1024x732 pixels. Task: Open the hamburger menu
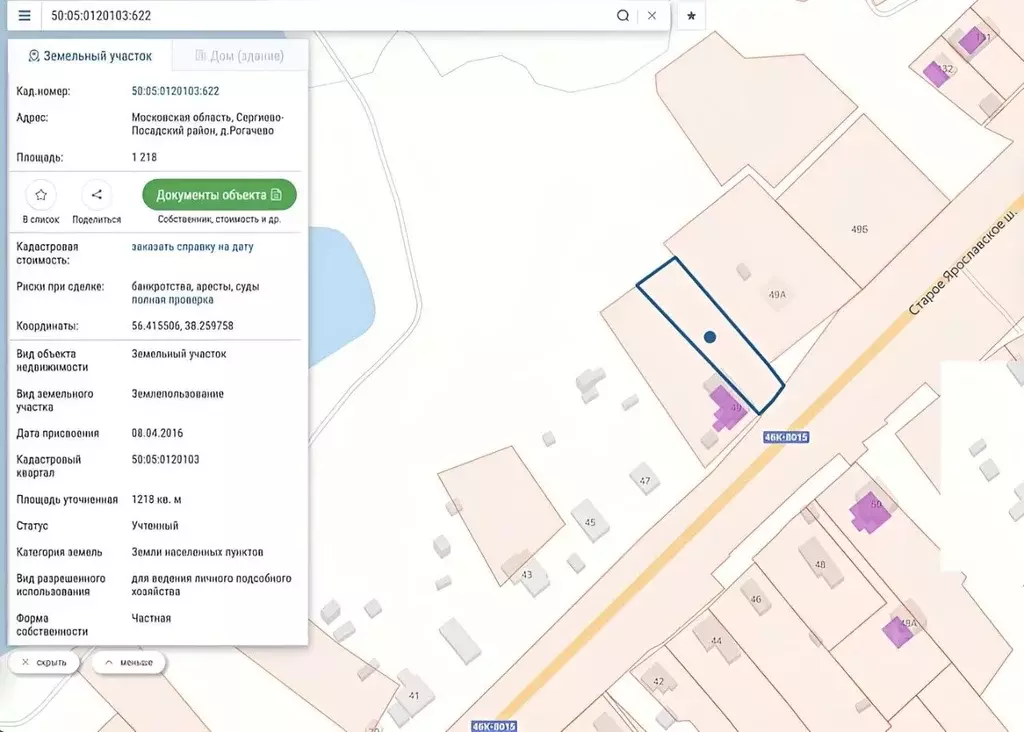pos(24,16)
